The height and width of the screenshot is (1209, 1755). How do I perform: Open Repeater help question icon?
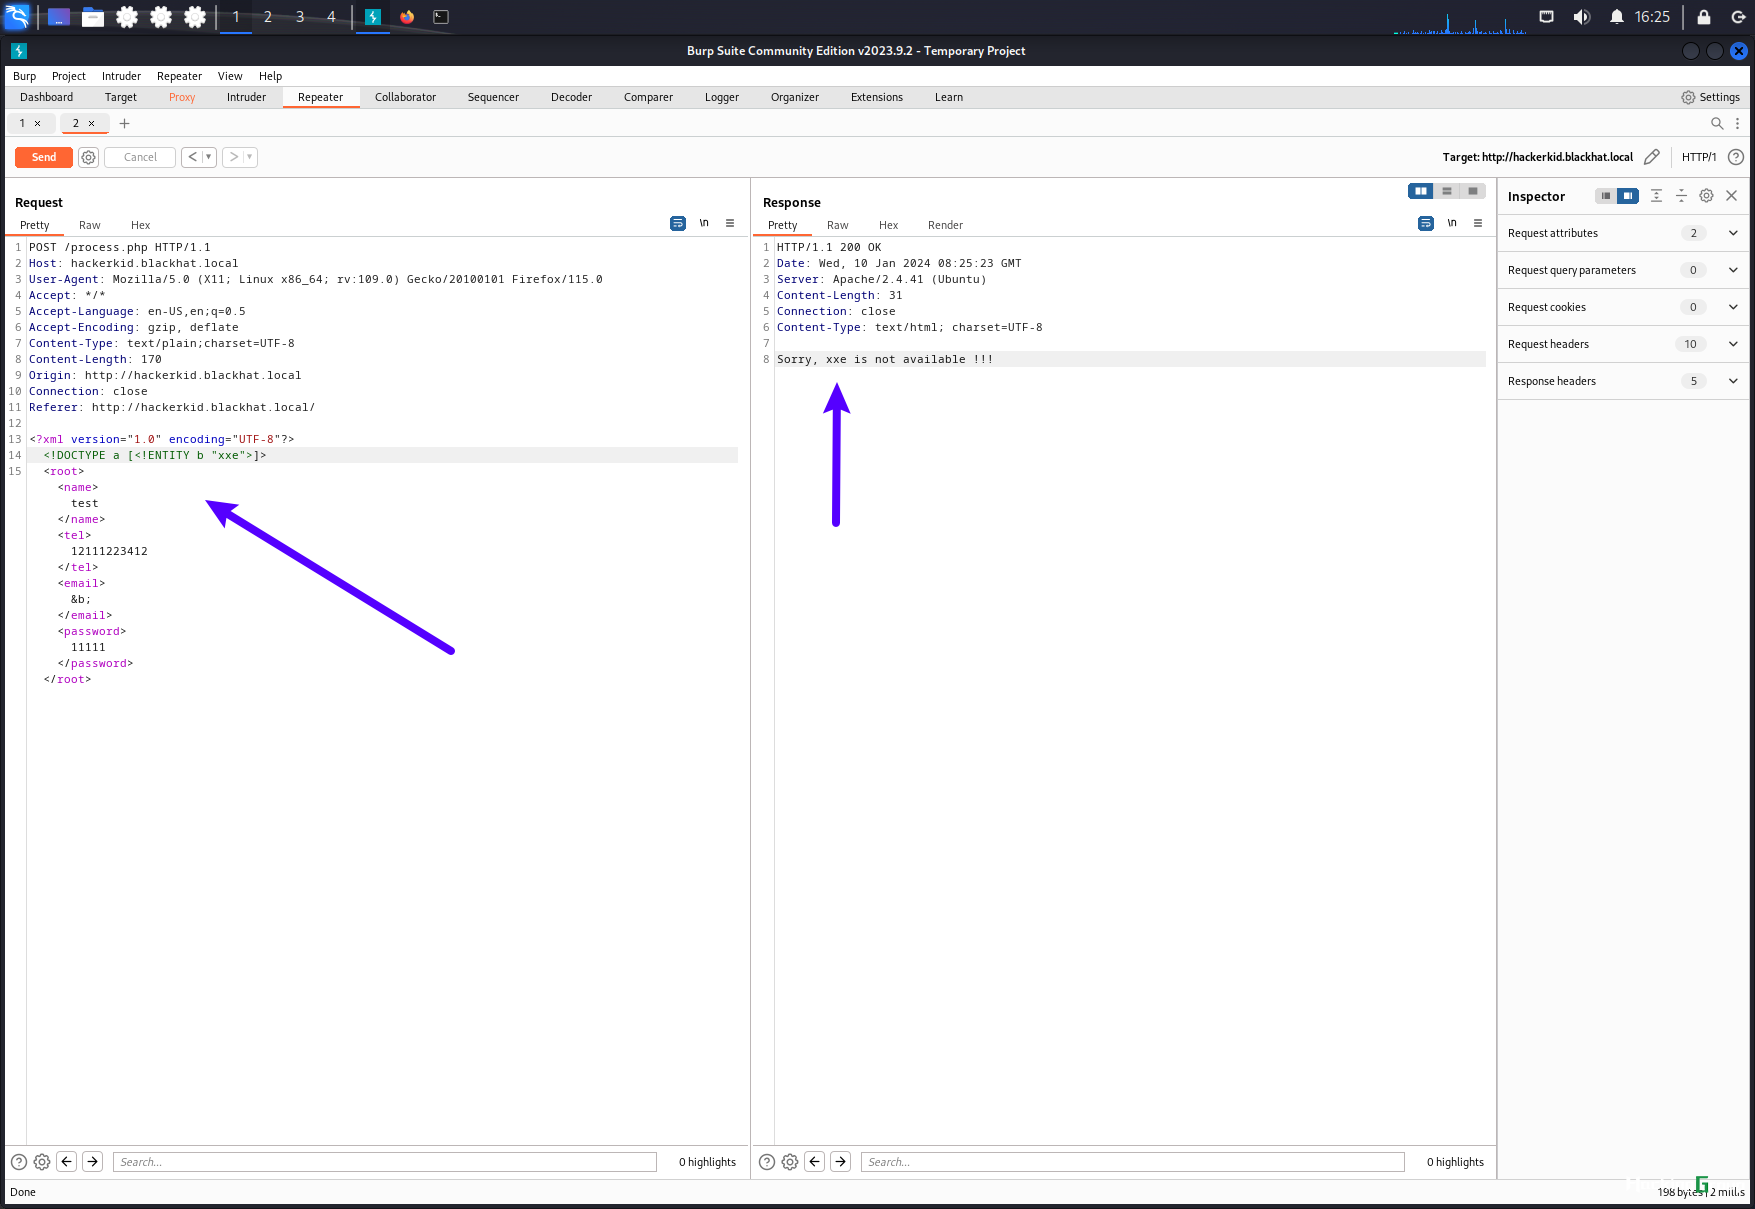click(x=1736, y=157)
